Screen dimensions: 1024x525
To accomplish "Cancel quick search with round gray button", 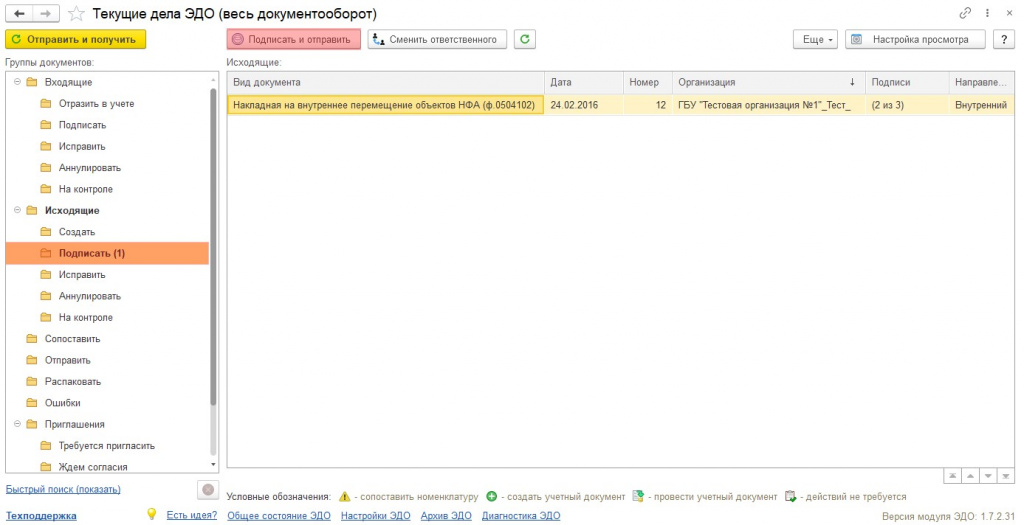I will [208, 490].
